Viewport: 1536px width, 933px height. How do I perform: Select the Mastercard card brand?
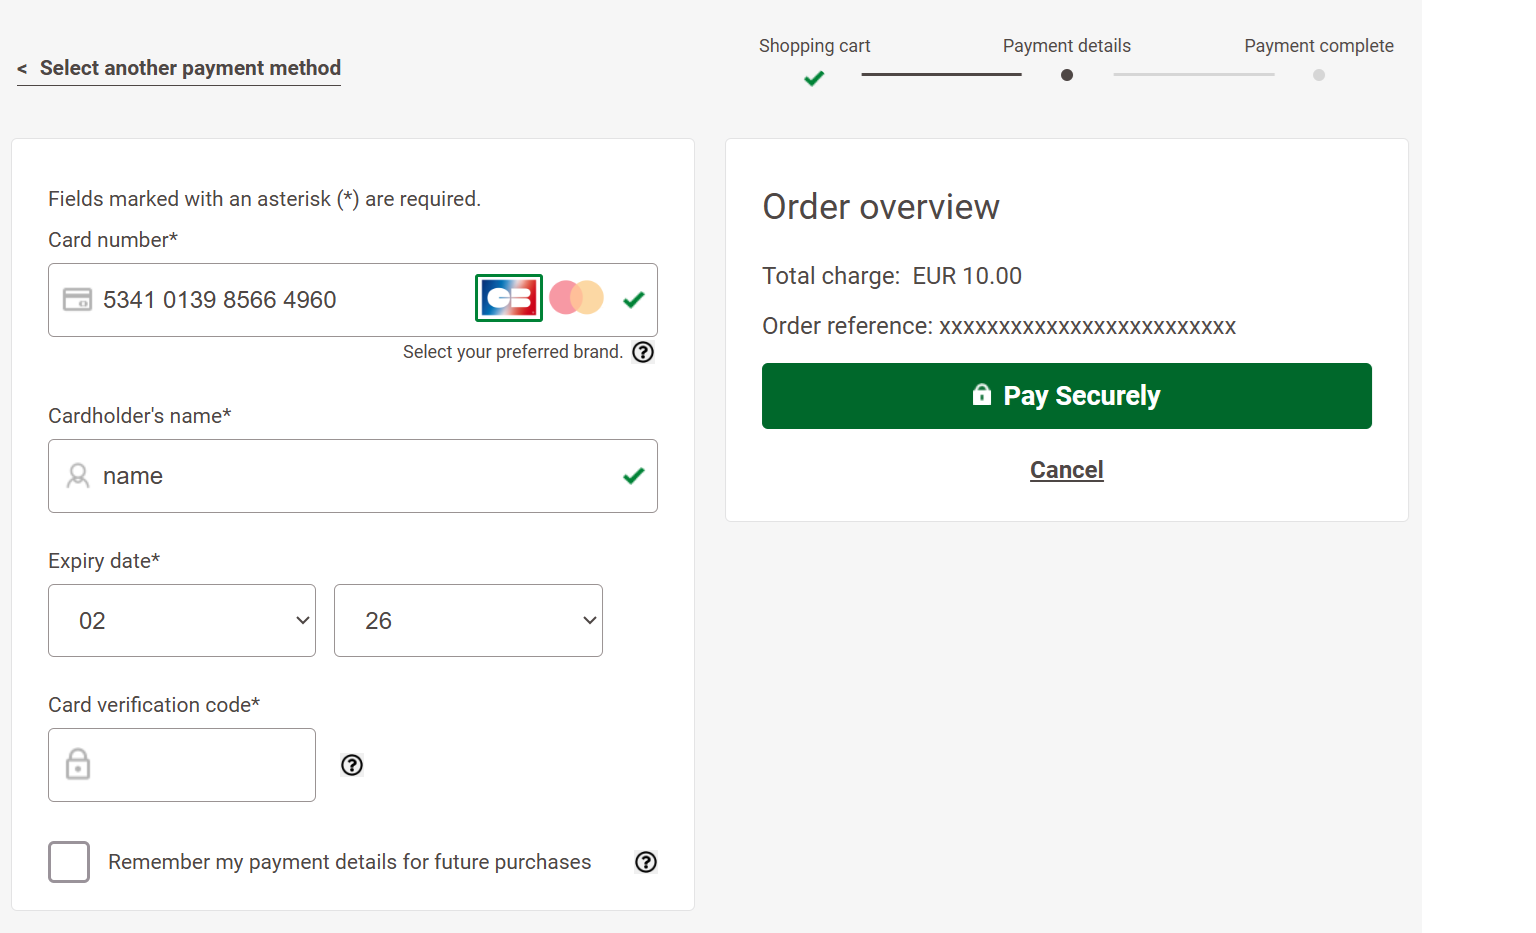576,297
